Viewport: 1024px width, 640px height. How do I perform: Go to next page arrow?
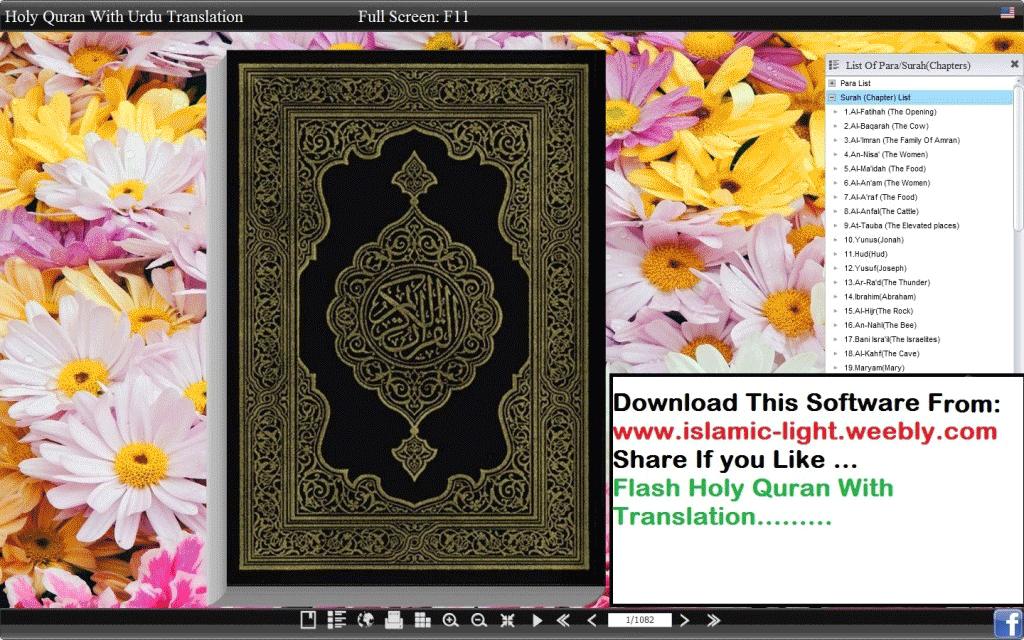coord(684,620)
